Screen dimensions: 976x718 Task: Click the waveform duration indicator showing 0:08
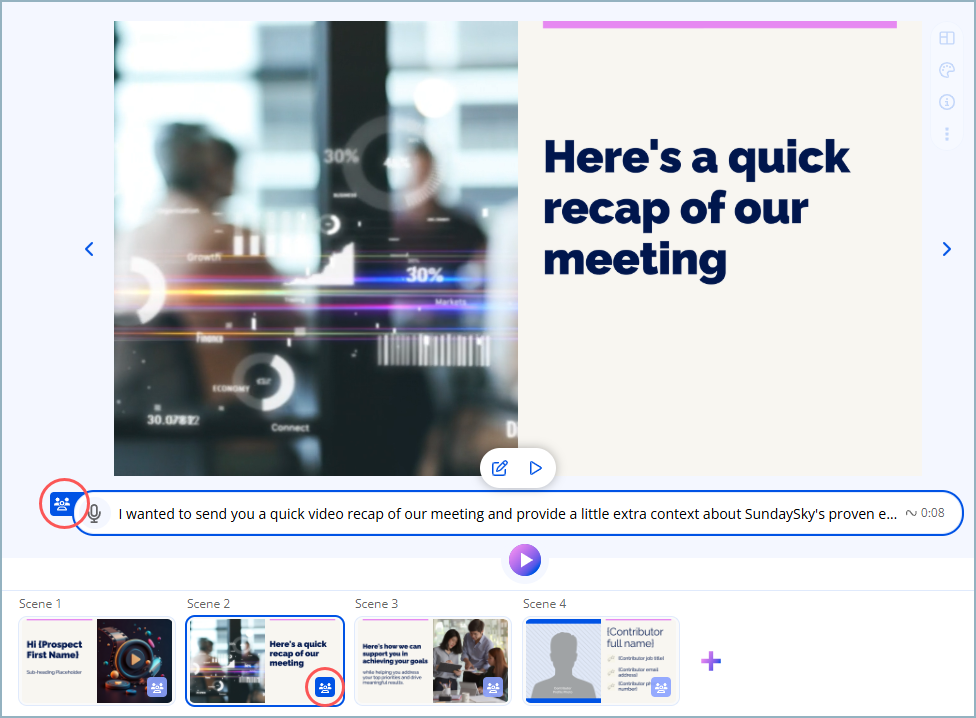click(x=926, y=513)
